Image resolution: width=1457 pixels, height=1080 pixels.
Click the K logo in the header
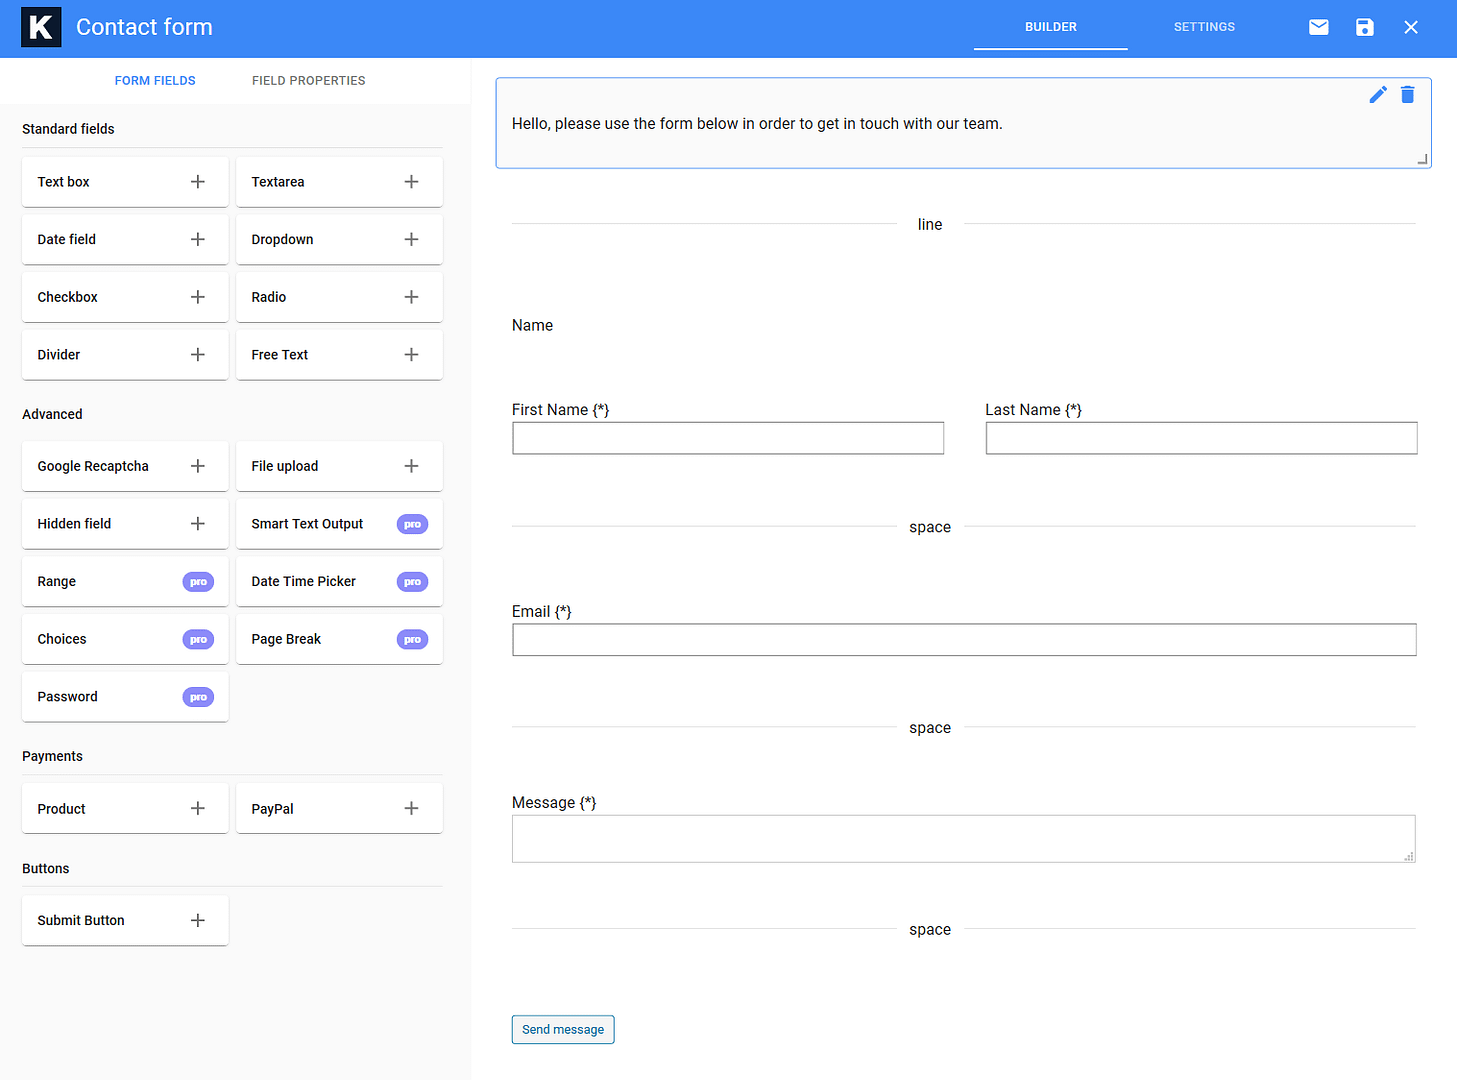(x=41, y=27)
